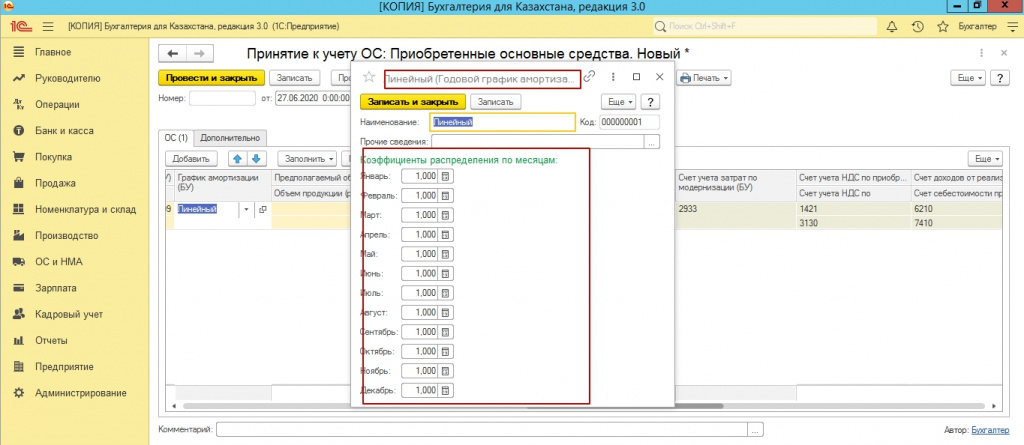
Task: Expand dialog Еще dropdown
Action: pos(618,102)
